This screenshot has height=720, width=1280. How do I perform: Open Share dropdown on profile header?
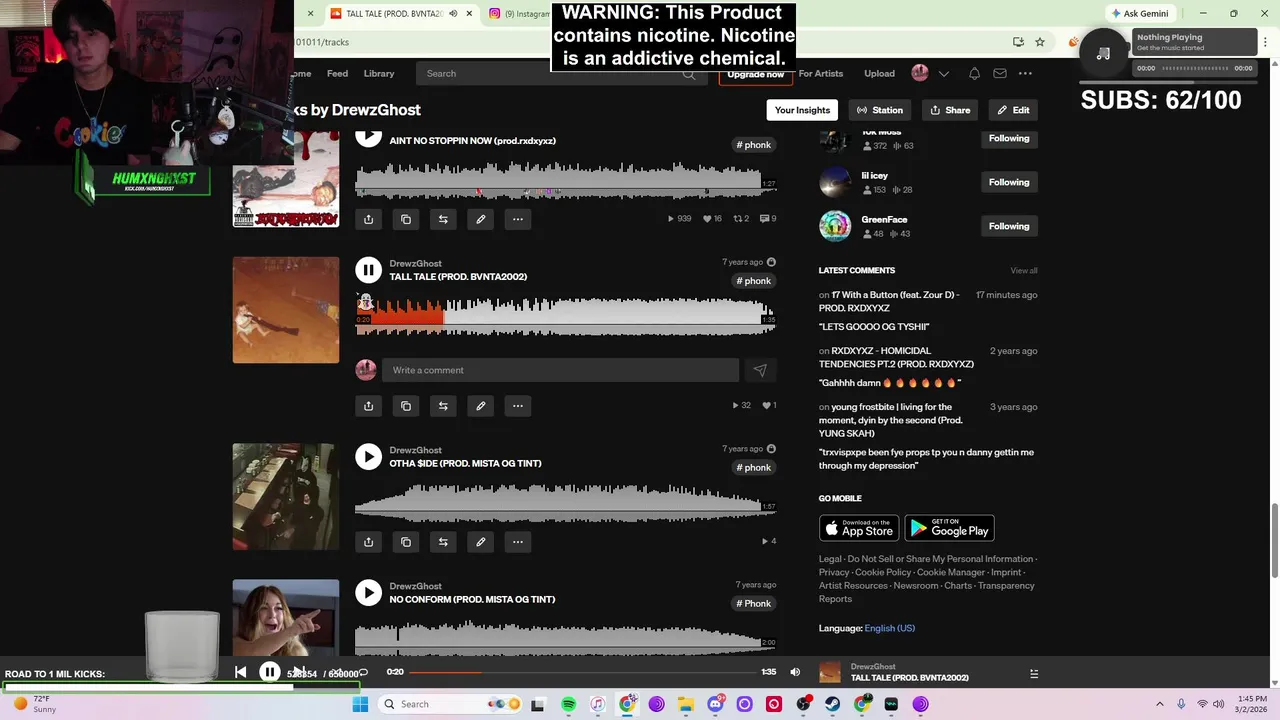(949, 110)
